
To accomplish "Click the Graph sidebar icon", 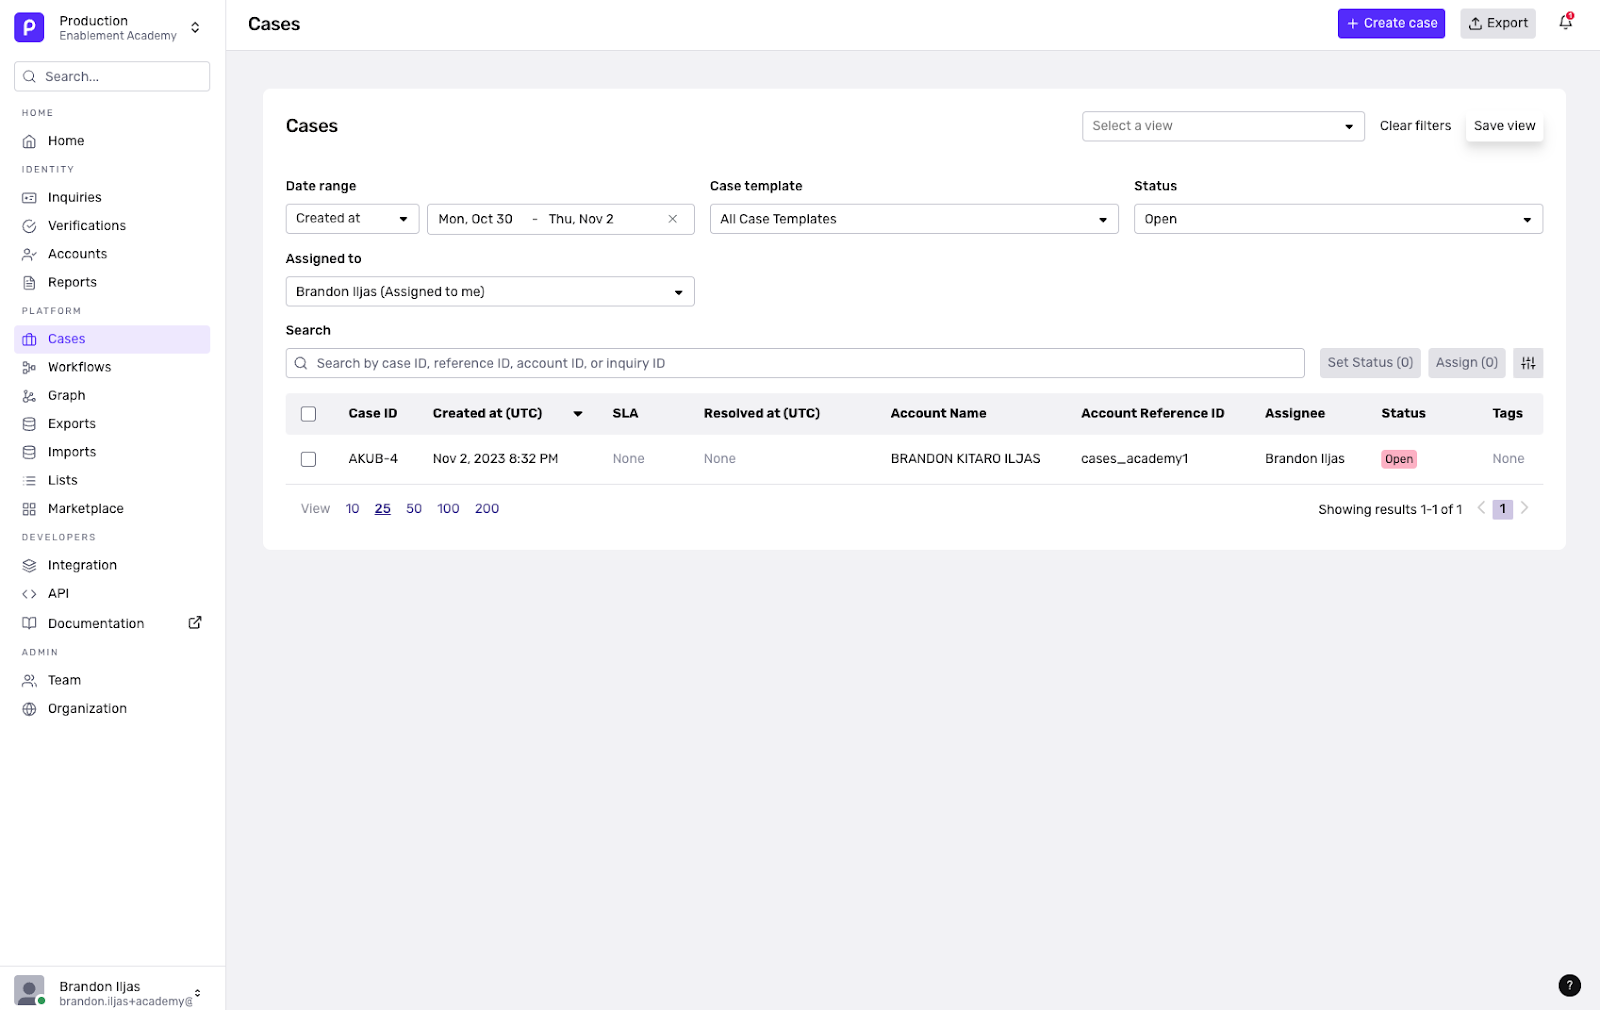I will tap(29, 396).
